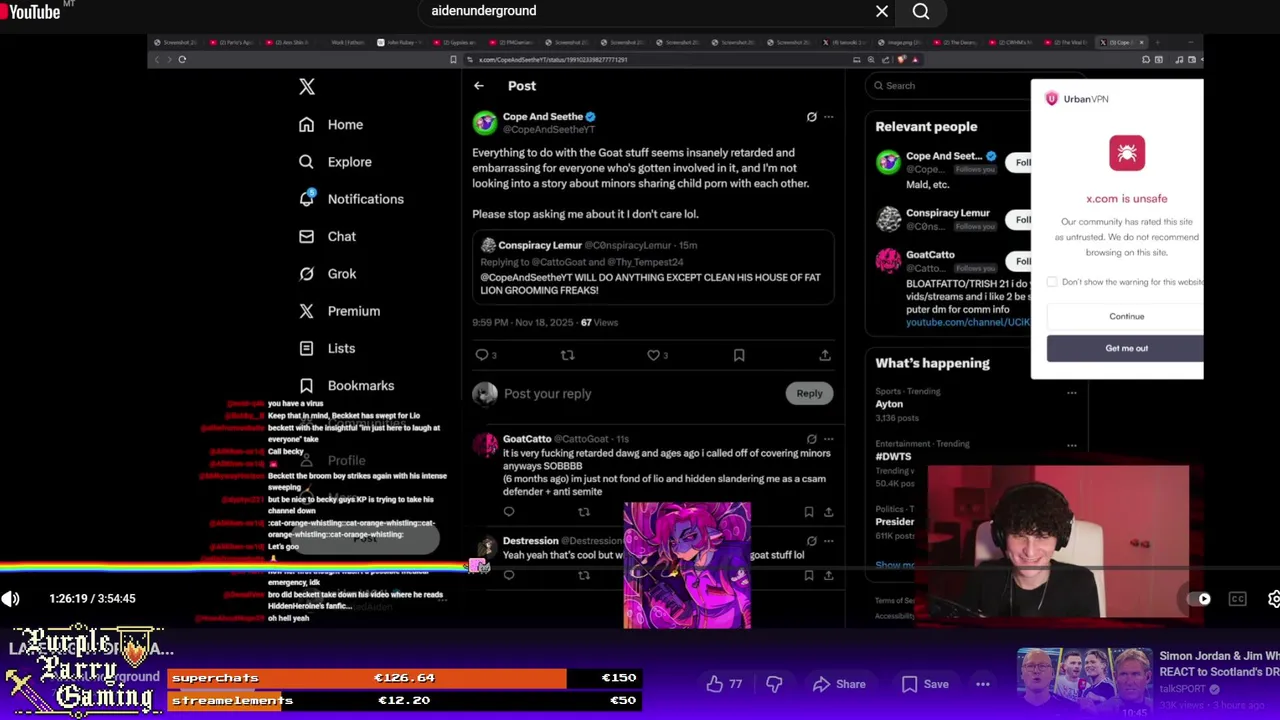
Task: Click the YouTube search magnifier icon
Action: click(x=921, y=11)
